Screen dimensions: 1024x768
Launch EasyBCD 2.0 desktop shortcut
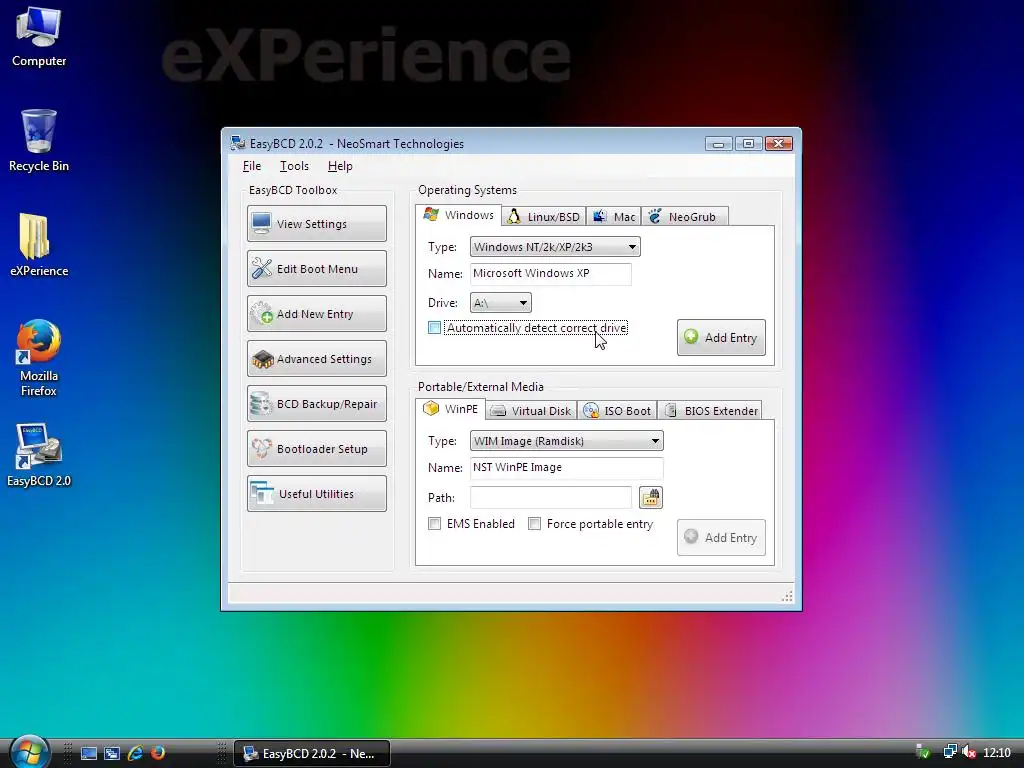click(39, 455)
